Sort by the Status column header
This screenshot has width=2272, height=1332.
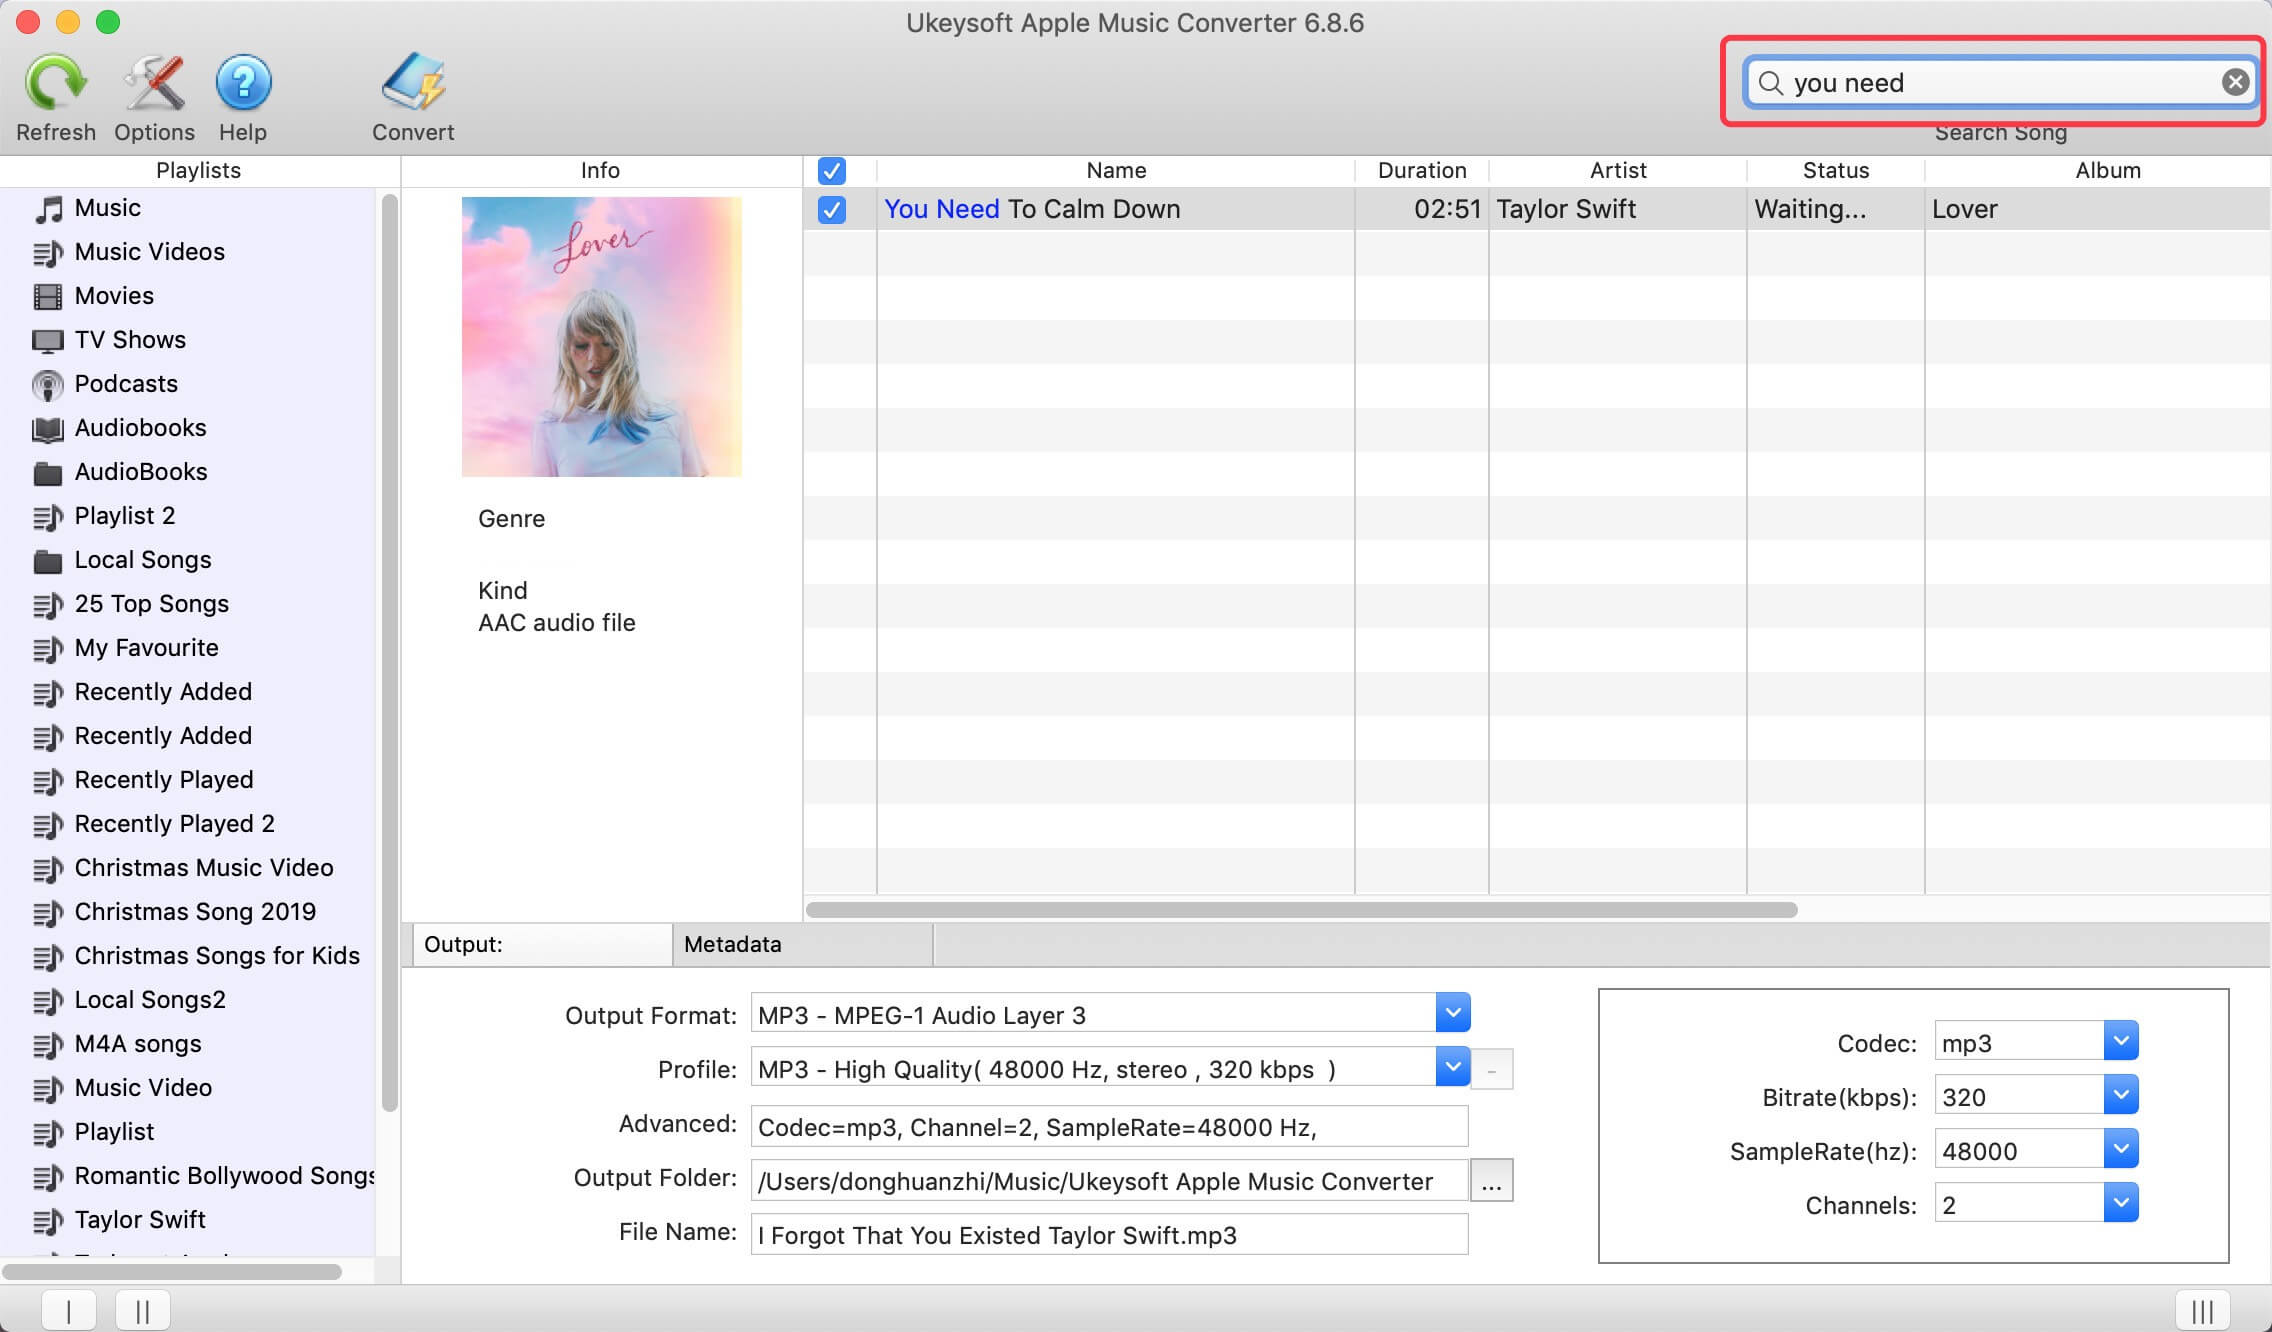[x=1836, y=171]
